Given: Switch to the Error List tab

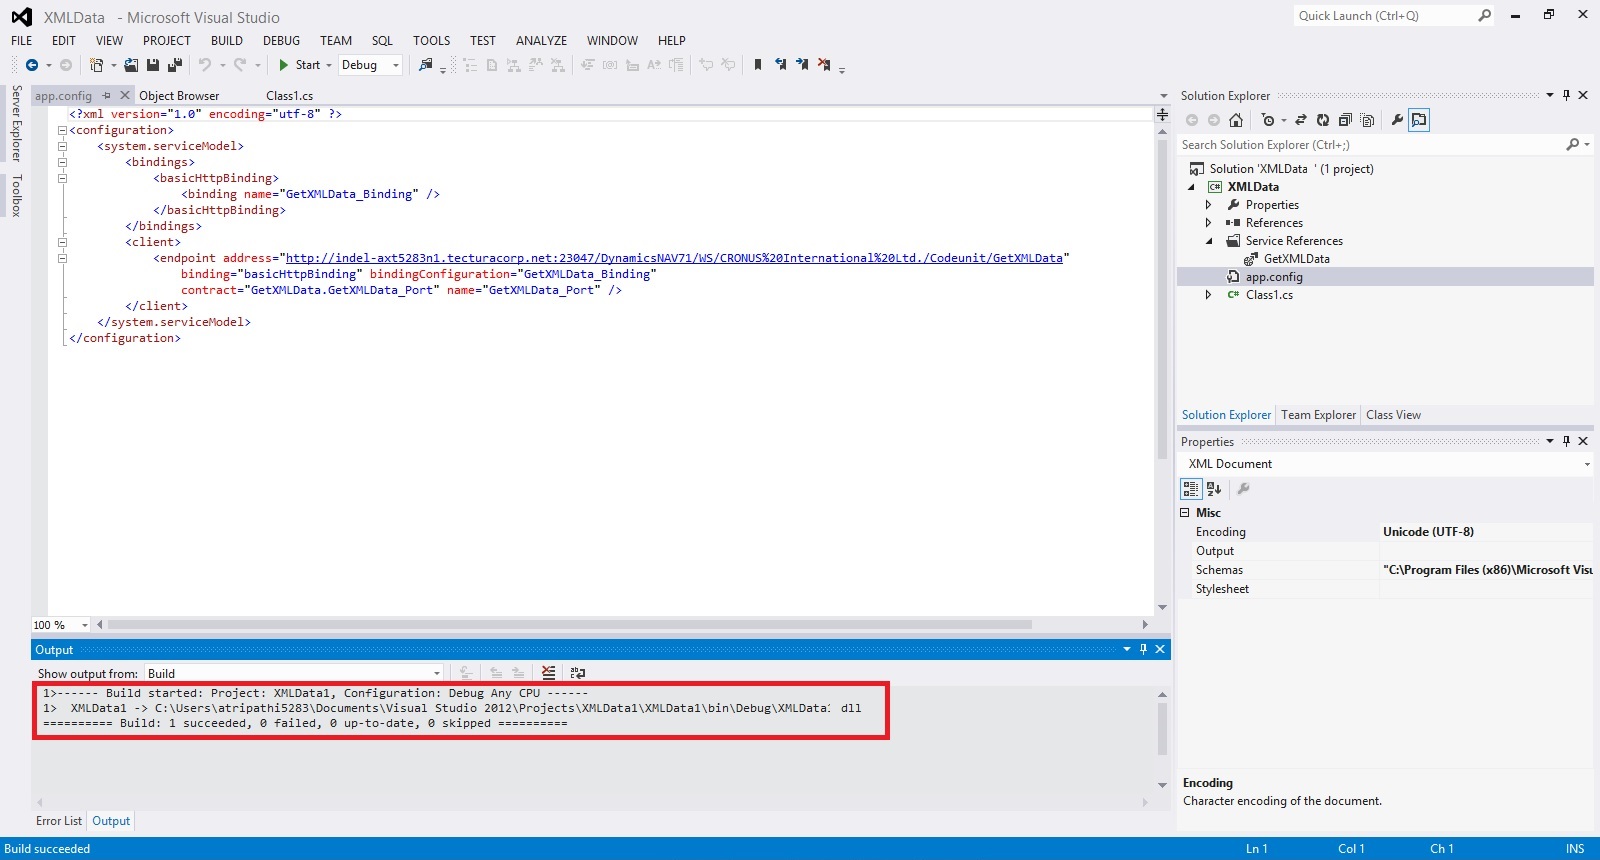Looking at the screenshot, I should [x=59, y=821].
